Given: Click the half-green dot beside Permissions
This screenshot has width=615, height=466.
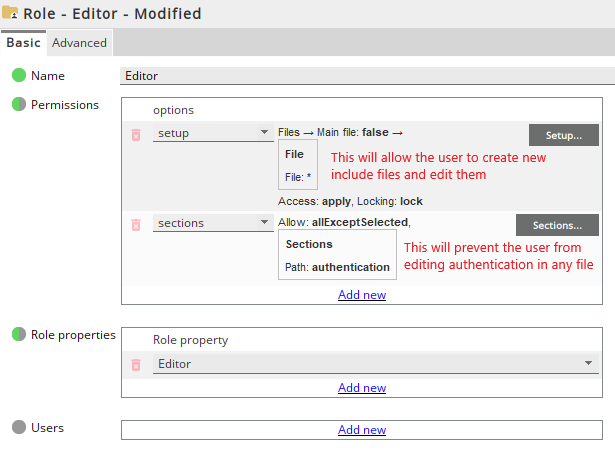Looking at the screenshot, I should point(19,104).
